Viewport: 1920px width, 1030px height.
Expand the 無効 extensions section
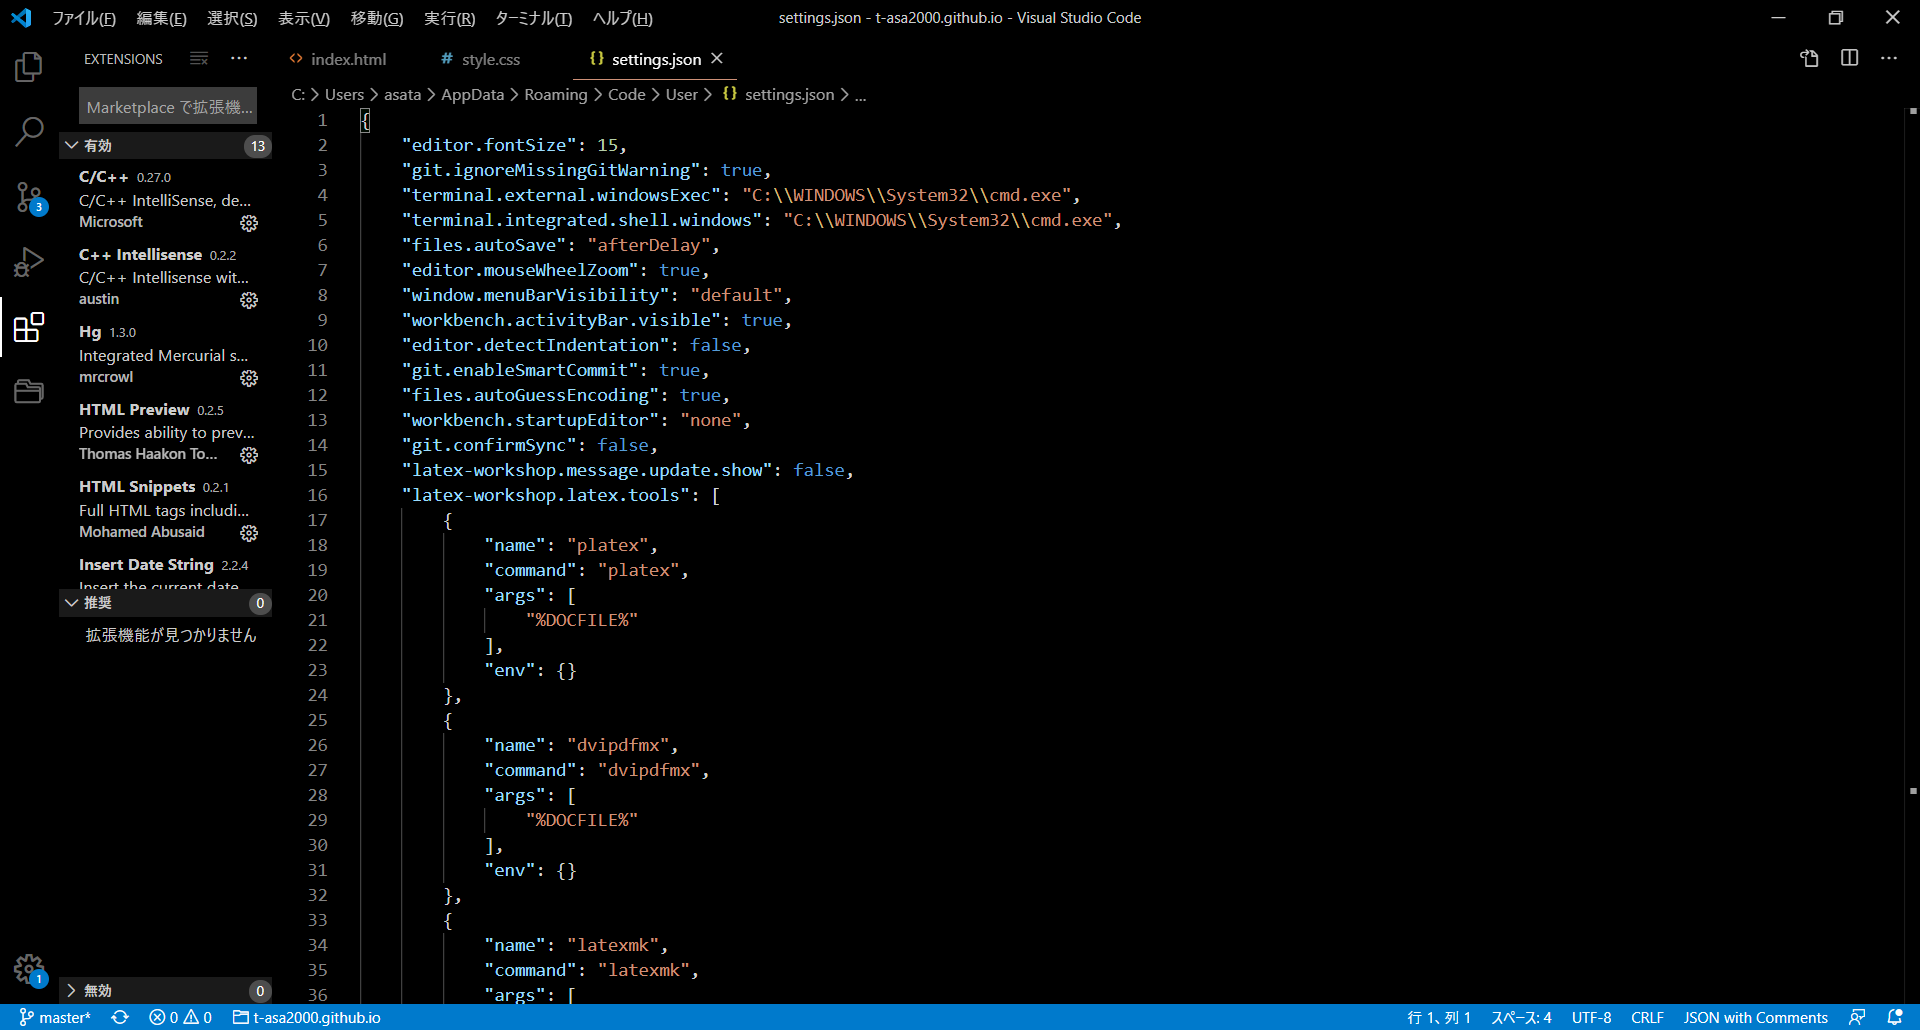pos(165,990)
